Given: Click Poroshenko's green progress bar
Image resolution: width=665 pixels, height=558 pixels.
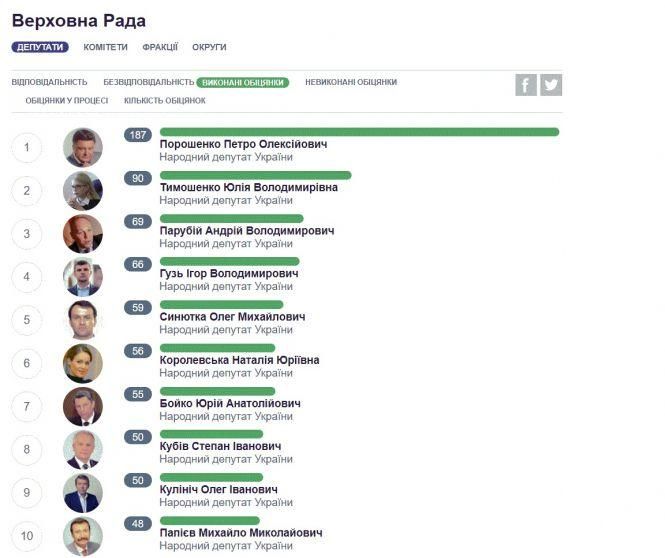Looking at the screenshot, I should click(359, 132).
